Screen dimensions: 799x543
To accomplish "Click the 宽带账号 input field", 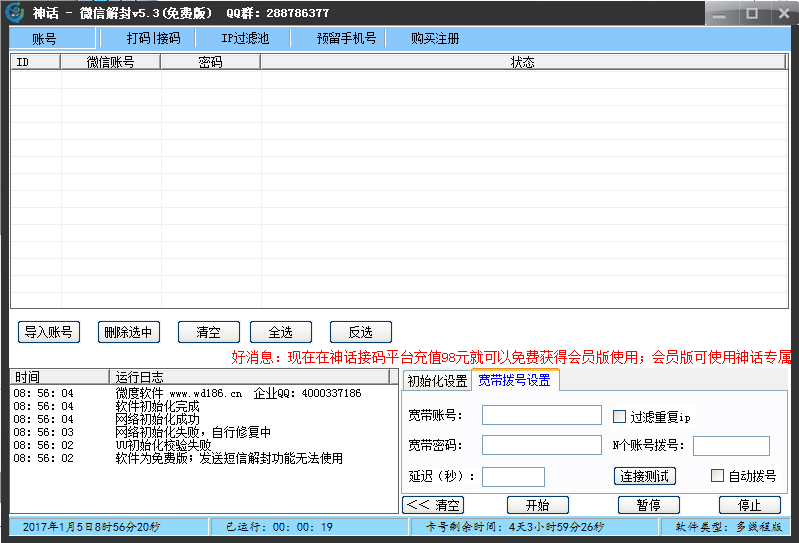I will tap(542, 415).
